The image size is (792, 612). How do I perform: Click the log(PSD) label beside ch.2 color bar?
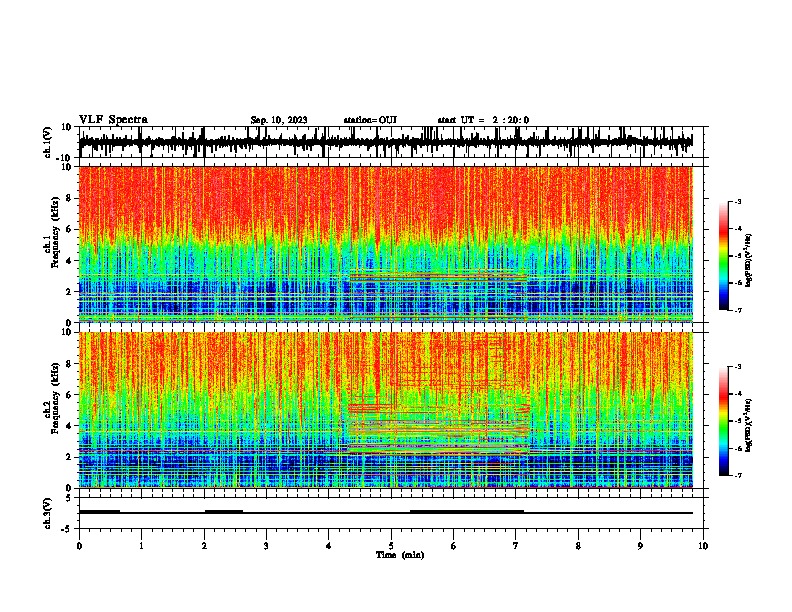749,425
